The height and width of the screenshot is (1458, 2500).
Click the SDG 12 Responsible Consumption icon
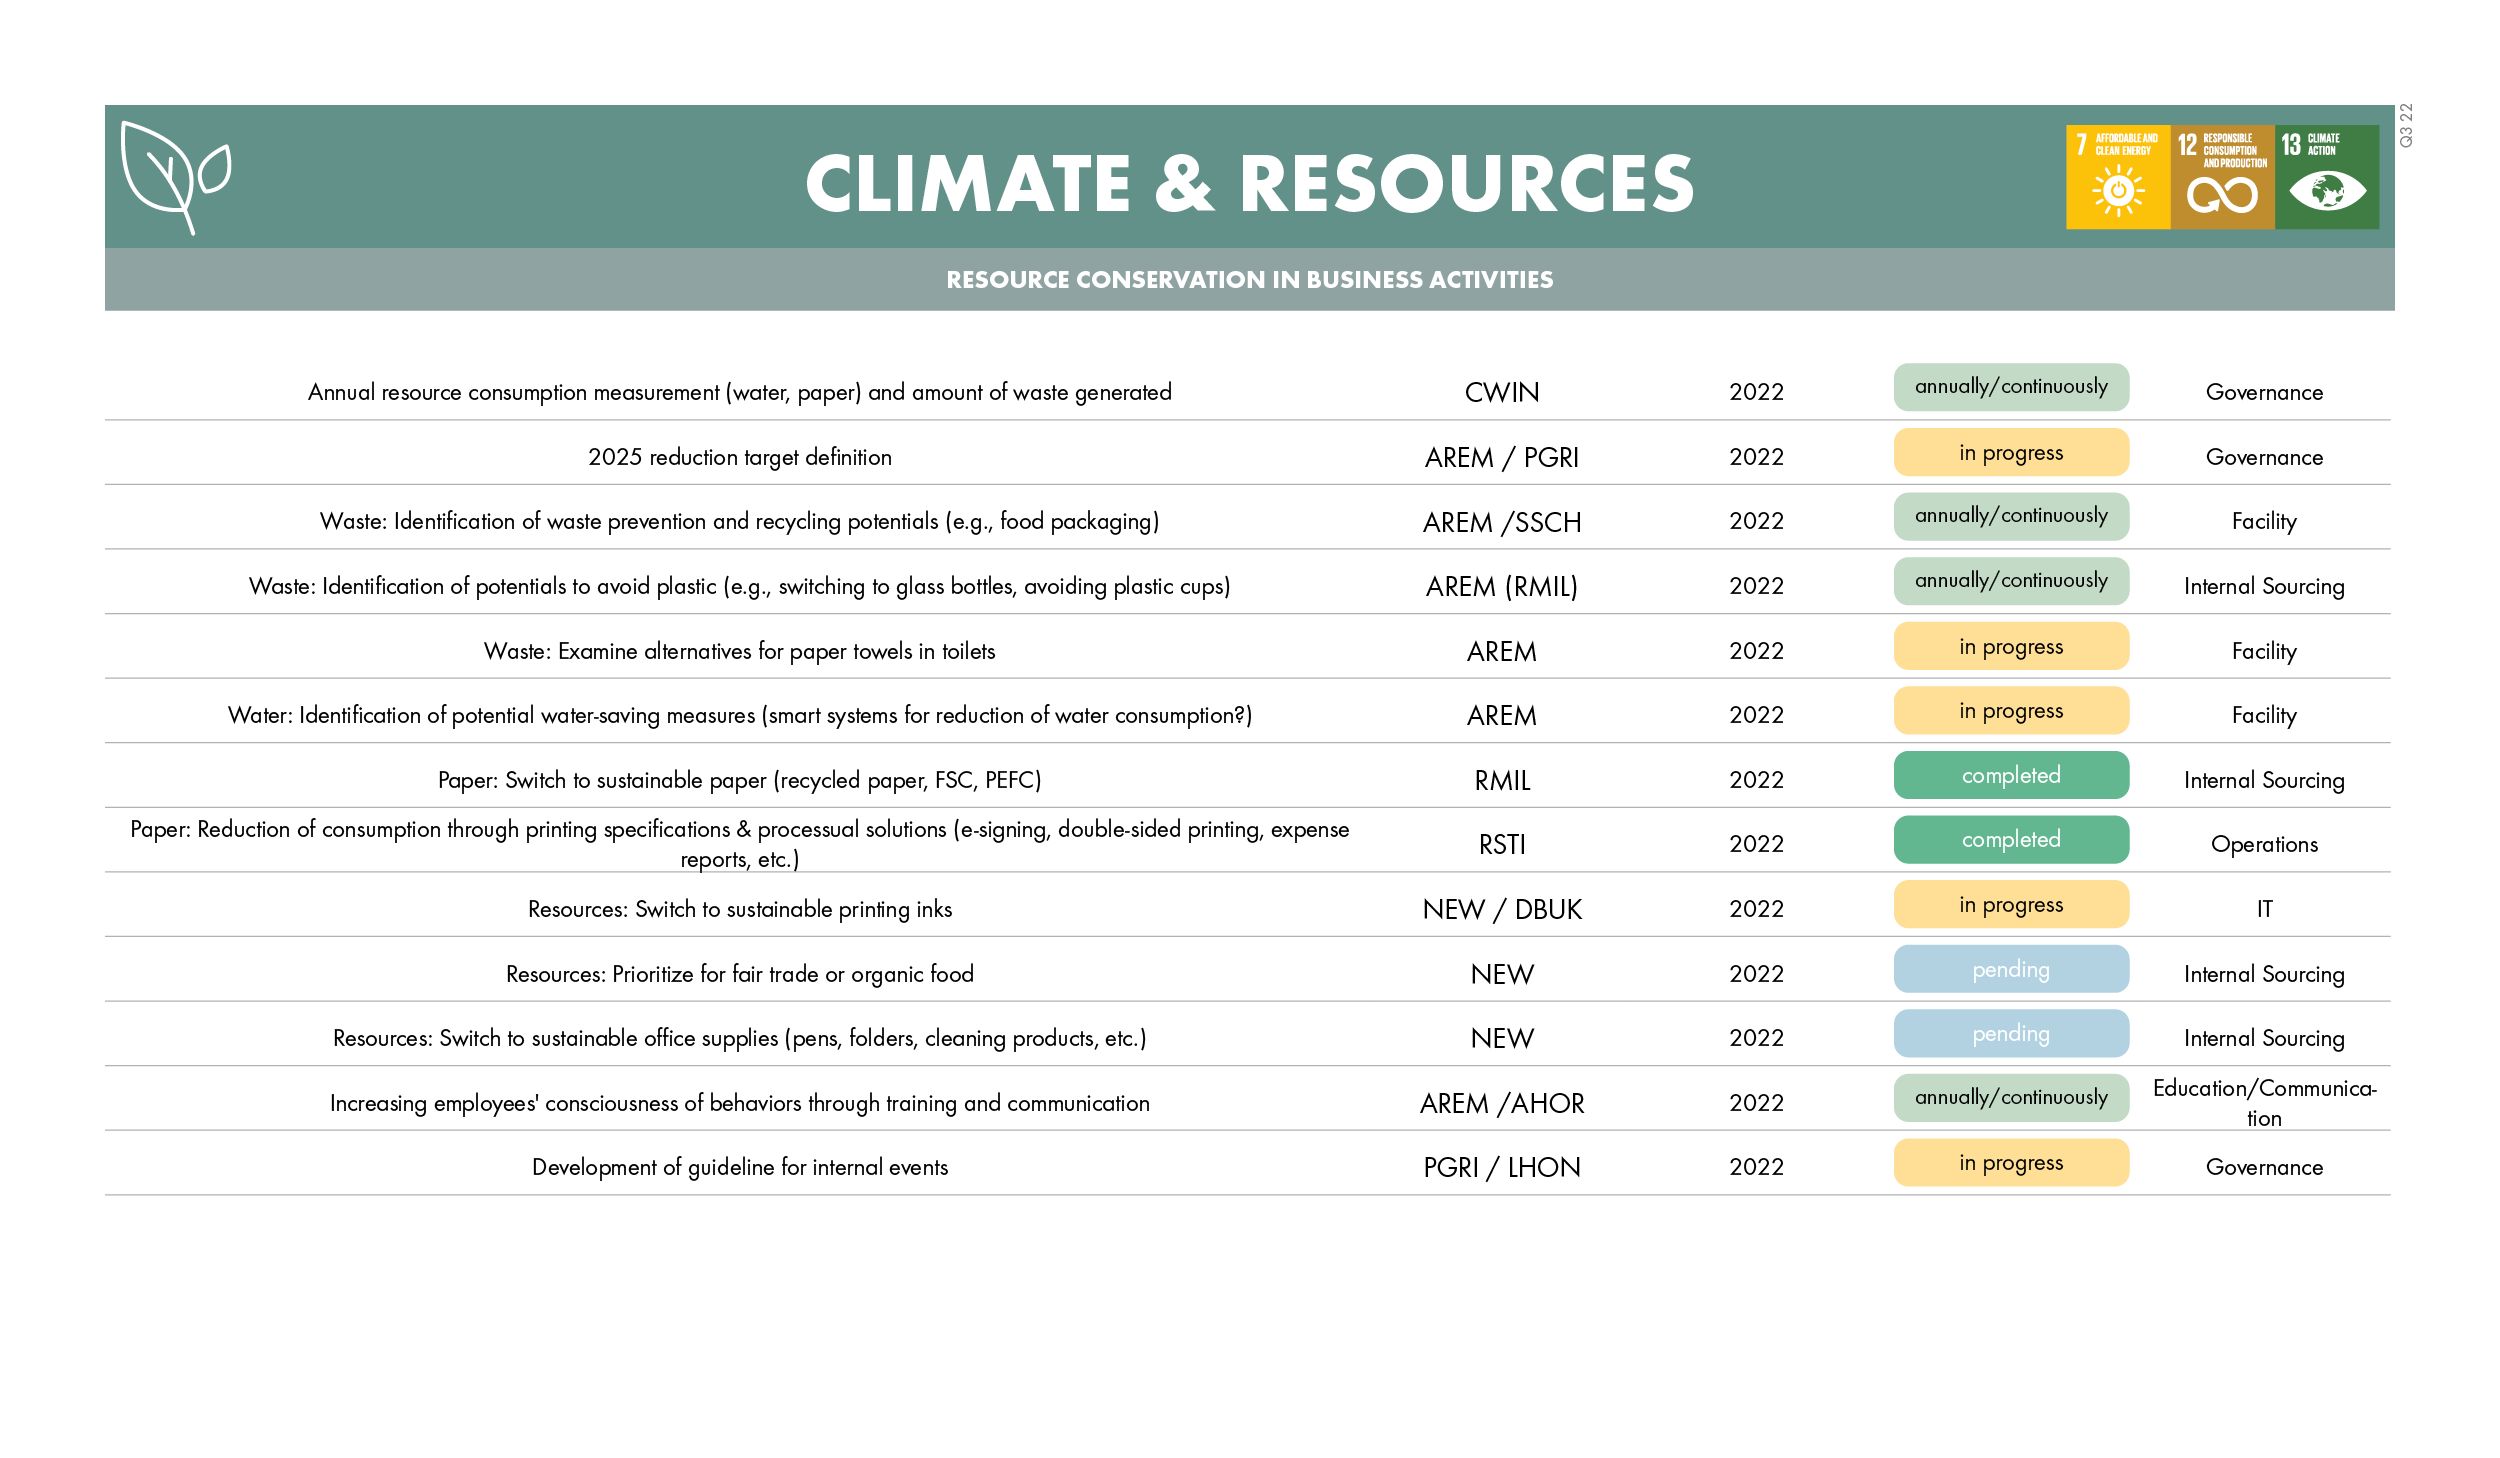[2222, 177]
